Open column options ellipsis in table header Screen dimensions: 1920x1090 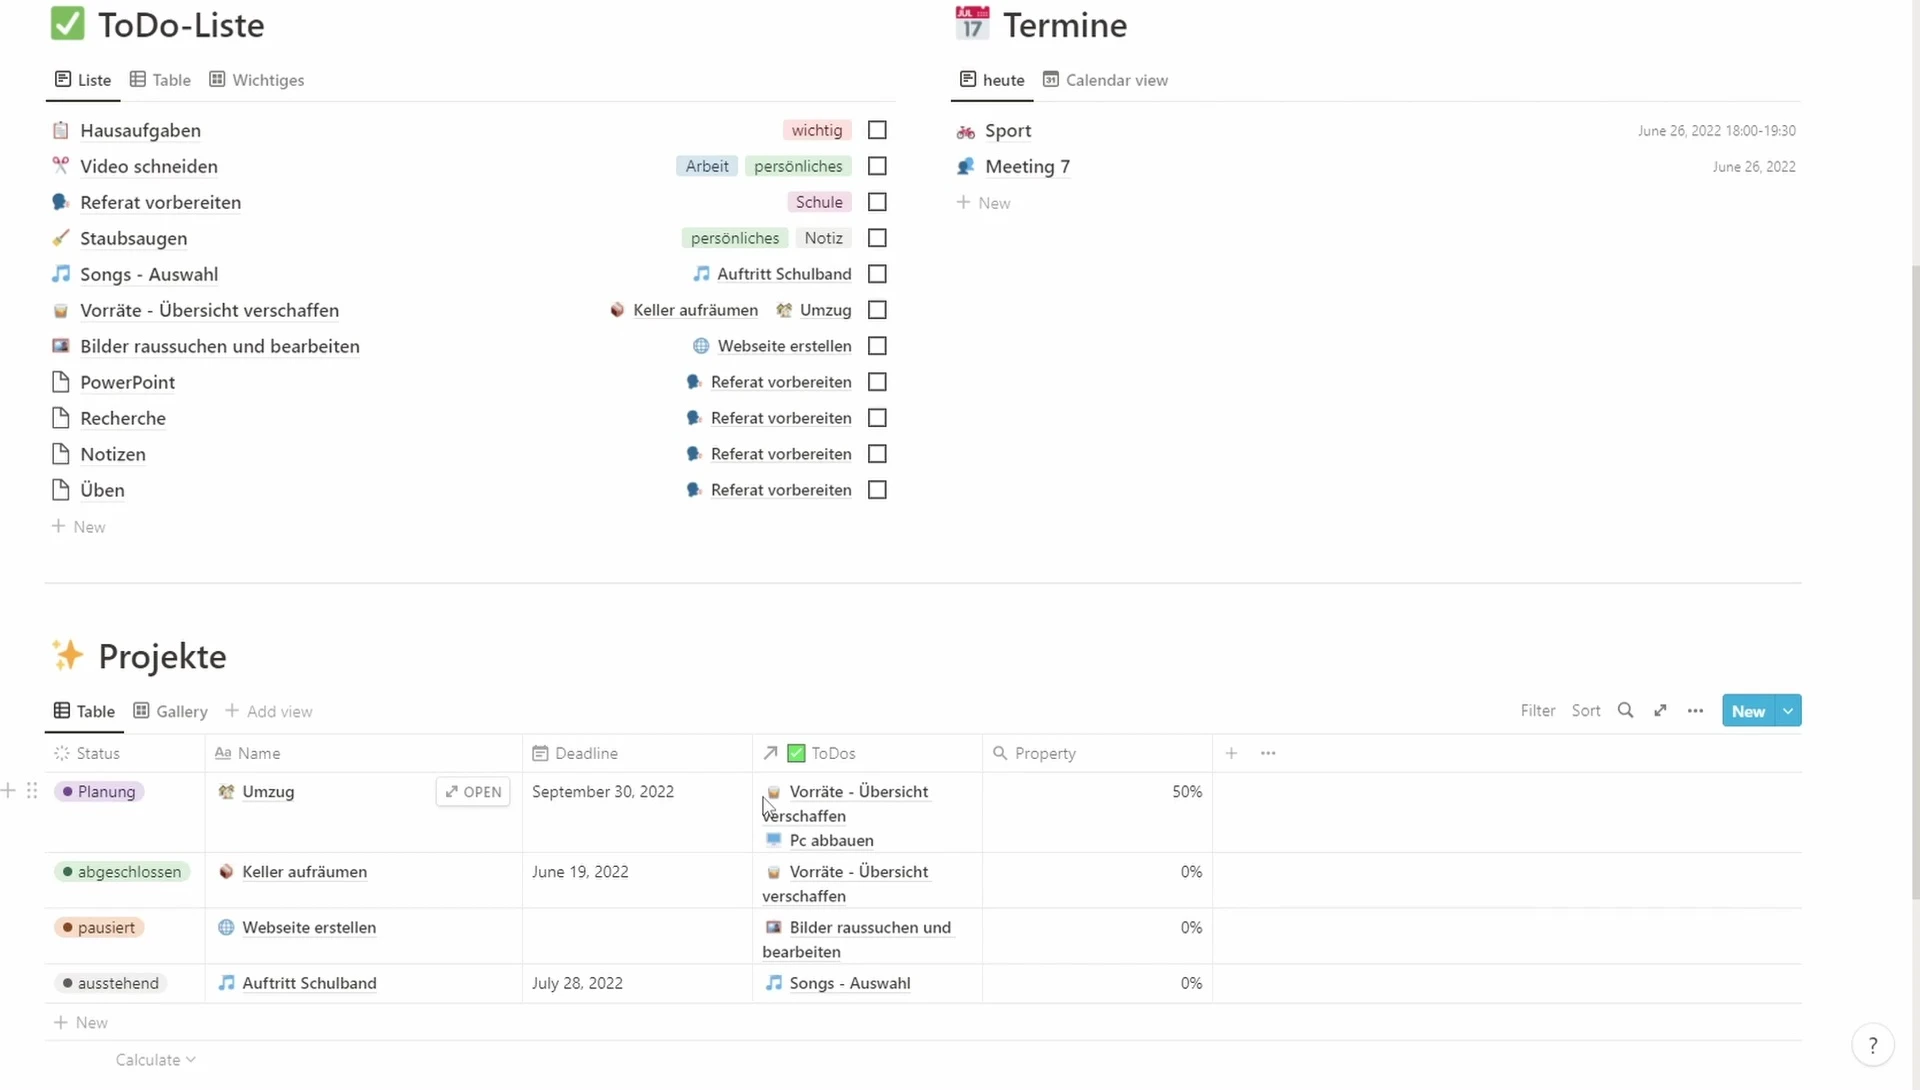point(1268,753)
